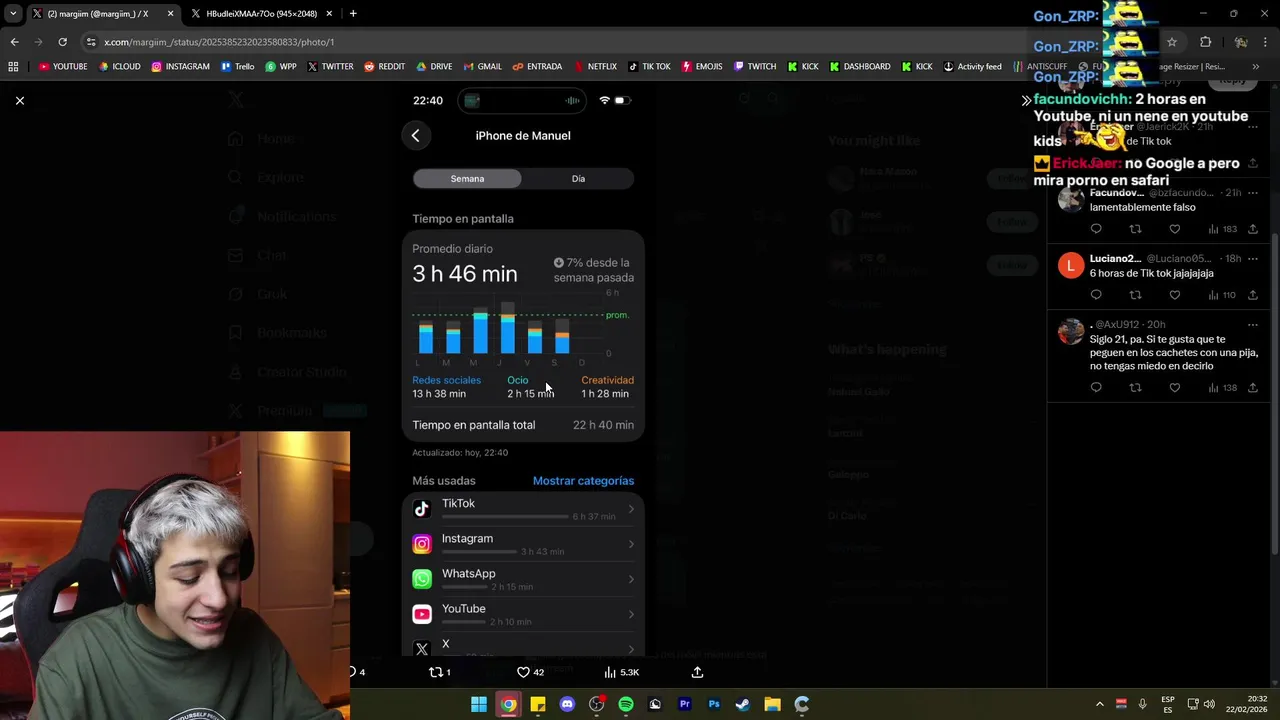Image resolution: width=1280 pixels, height=720 pixels.
Task: Open the YOUTUBE bookmark
Action: tap(63, 67)
